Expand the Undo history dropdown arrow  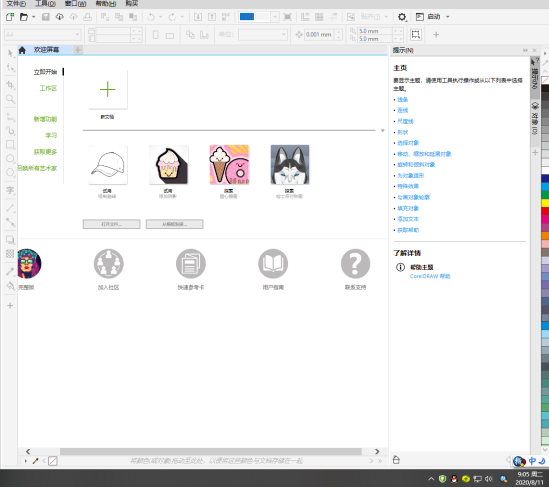(160, 17)
